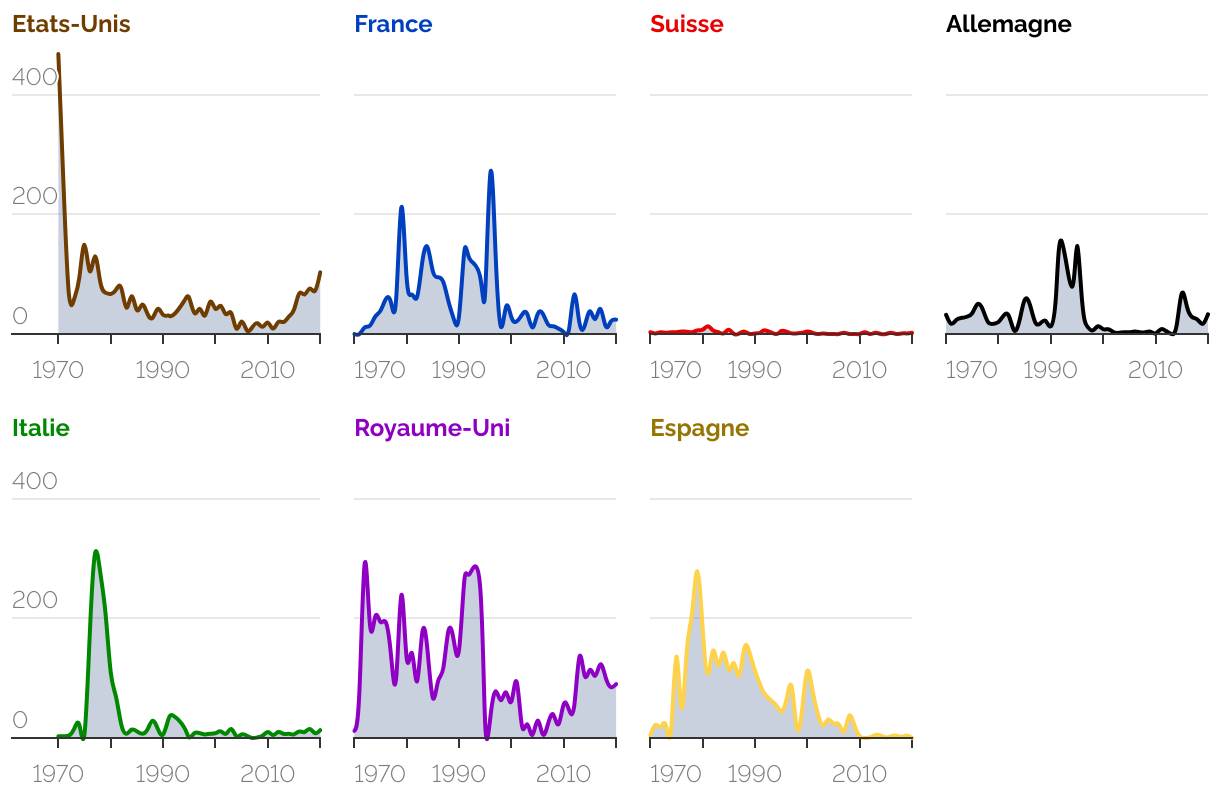This screenshot has width=1220, height=798.
Task: Click the 200 y-axis label in Italie chart
Action: click(x=35, y=600)
